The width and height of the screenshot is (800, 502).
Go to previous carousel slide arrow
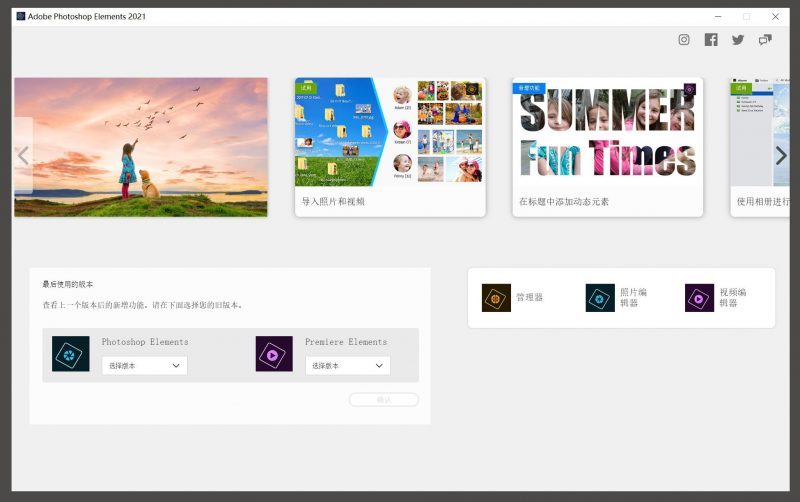click(x=23, y=155)
